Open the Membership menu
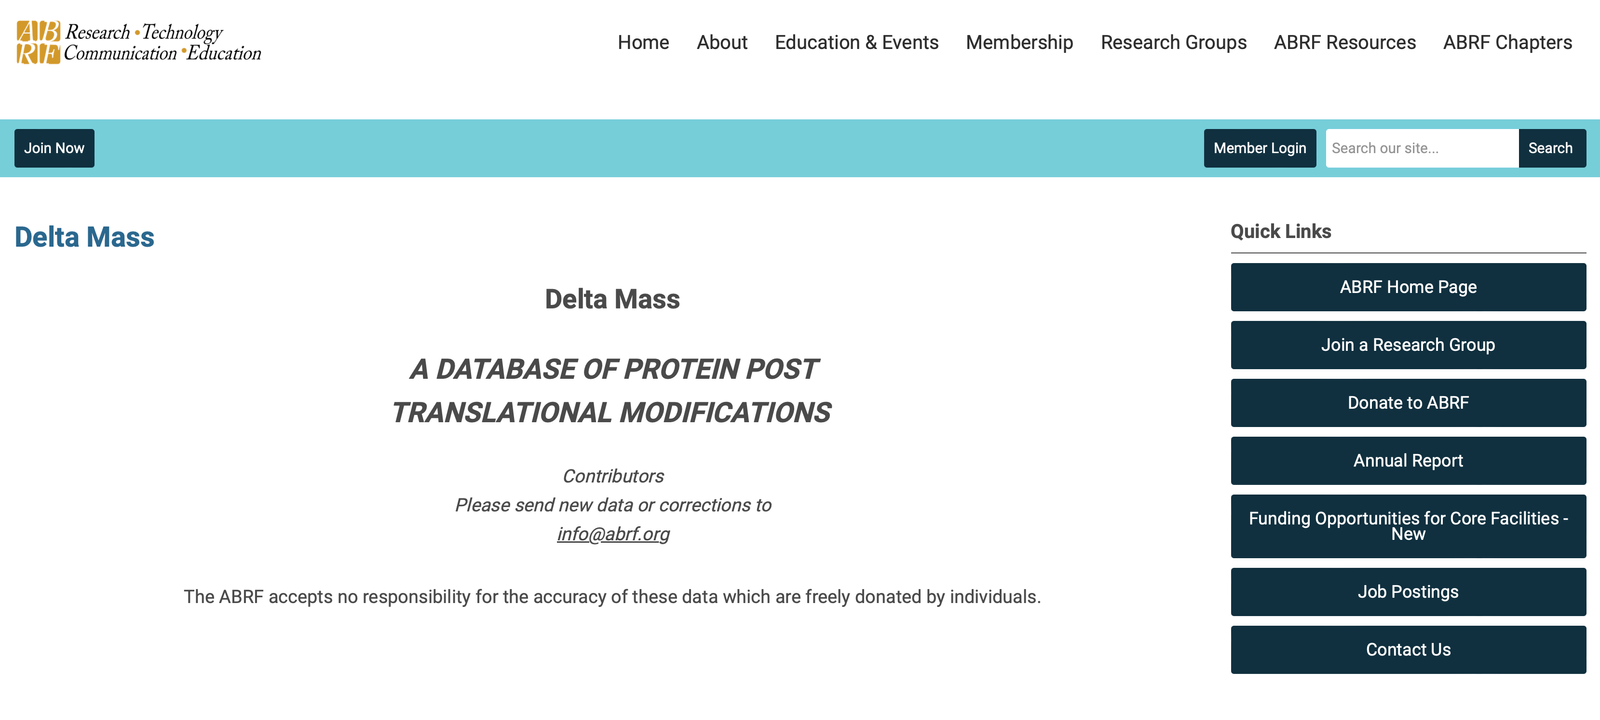Screen dimensions: 1600x720 click(x=1019, y=43)
